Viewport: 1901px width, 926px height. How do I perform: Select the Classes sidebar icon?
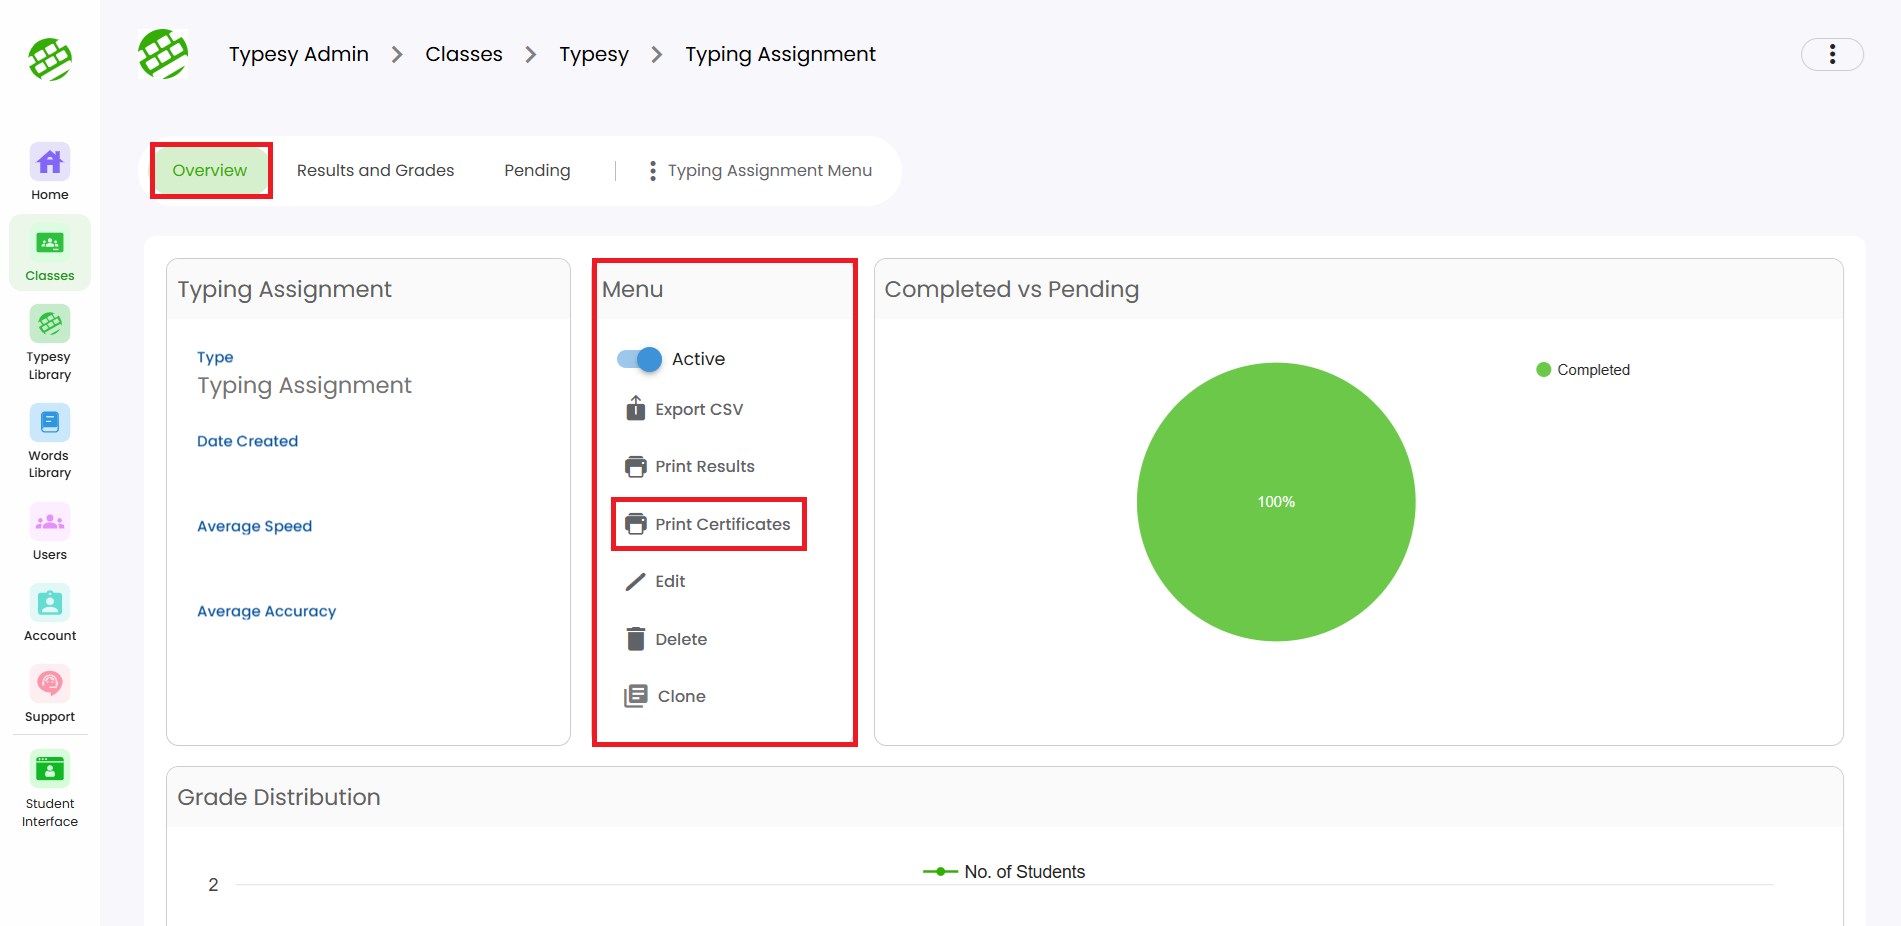(49, 244)
